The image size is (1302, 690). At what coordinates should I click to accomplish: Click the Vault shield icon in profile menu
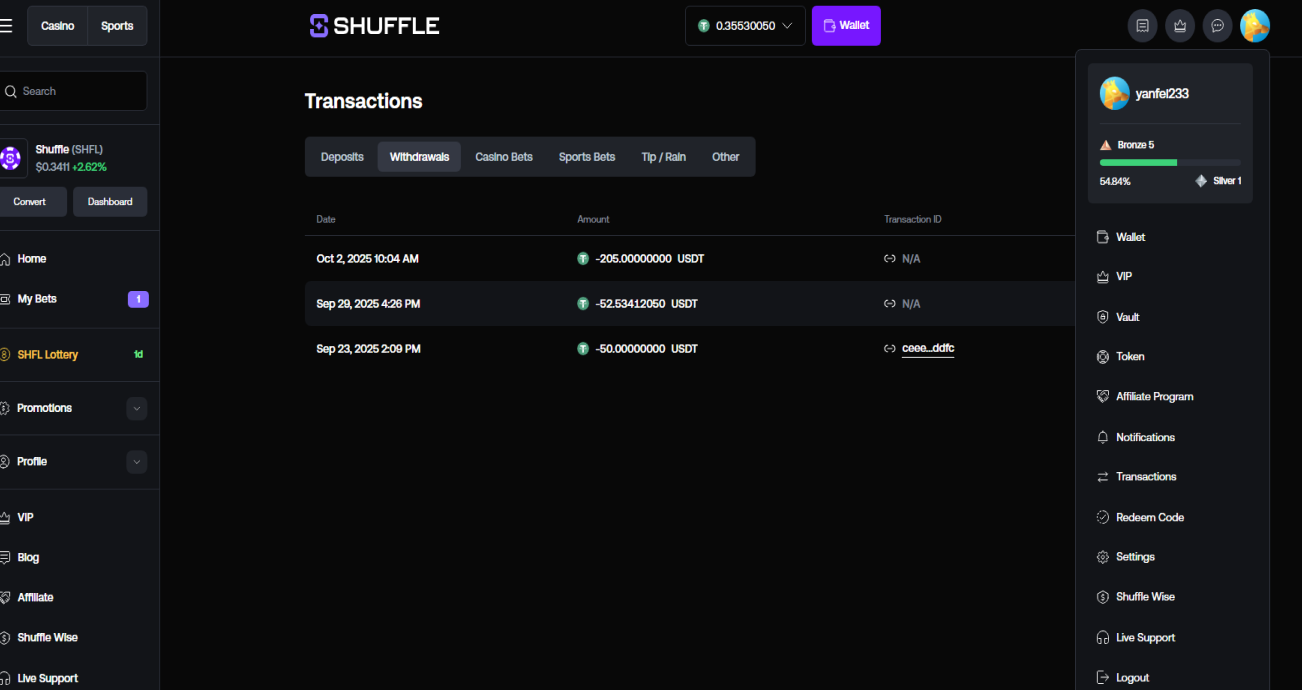click(1103, 317)
